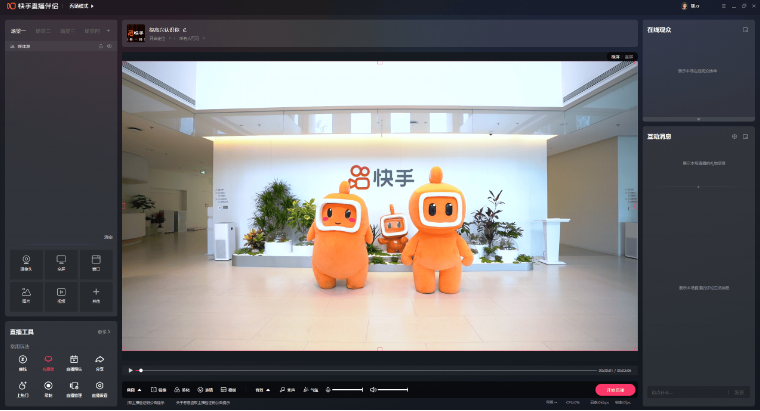Open the network dropdown in status bar
Image resolution: width=760 pixels, height=411 pixels.
click(552, 402)
